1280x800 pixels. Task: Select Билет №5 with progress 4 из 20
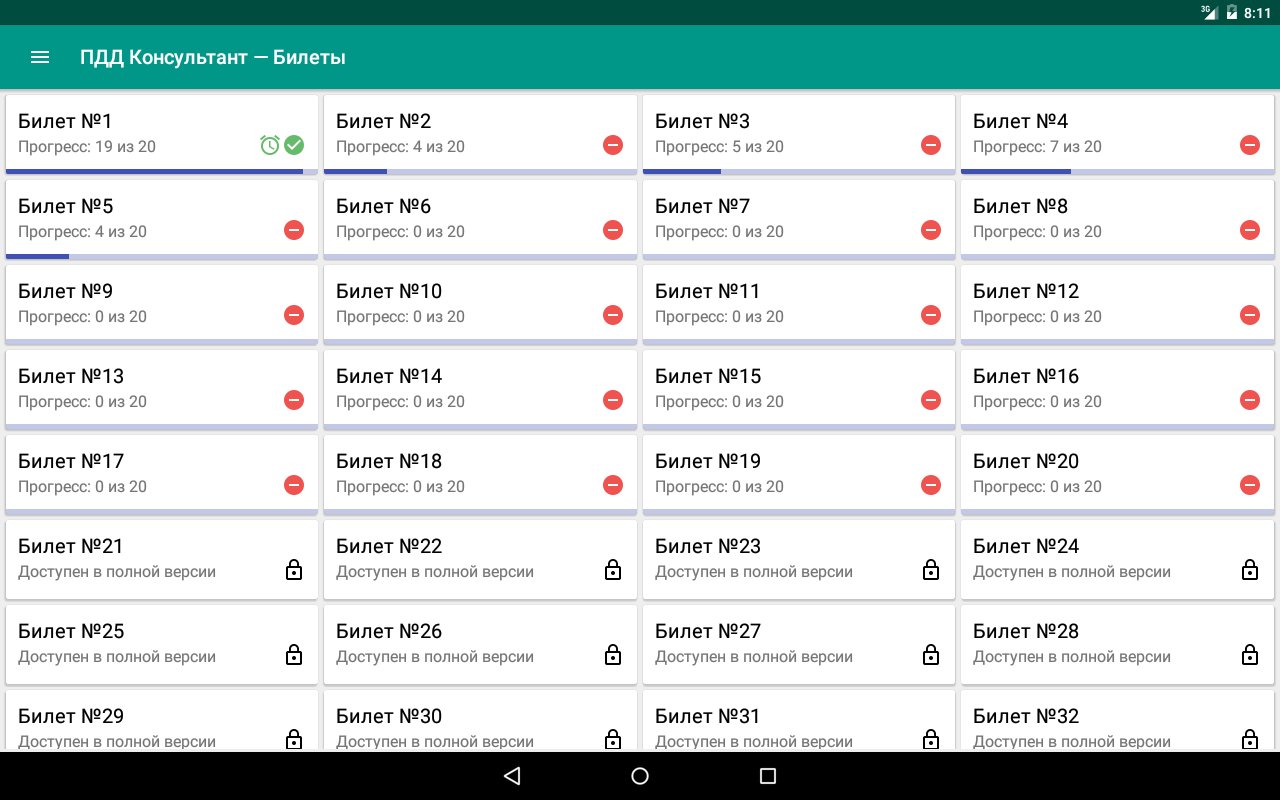(x=140, y=218)
